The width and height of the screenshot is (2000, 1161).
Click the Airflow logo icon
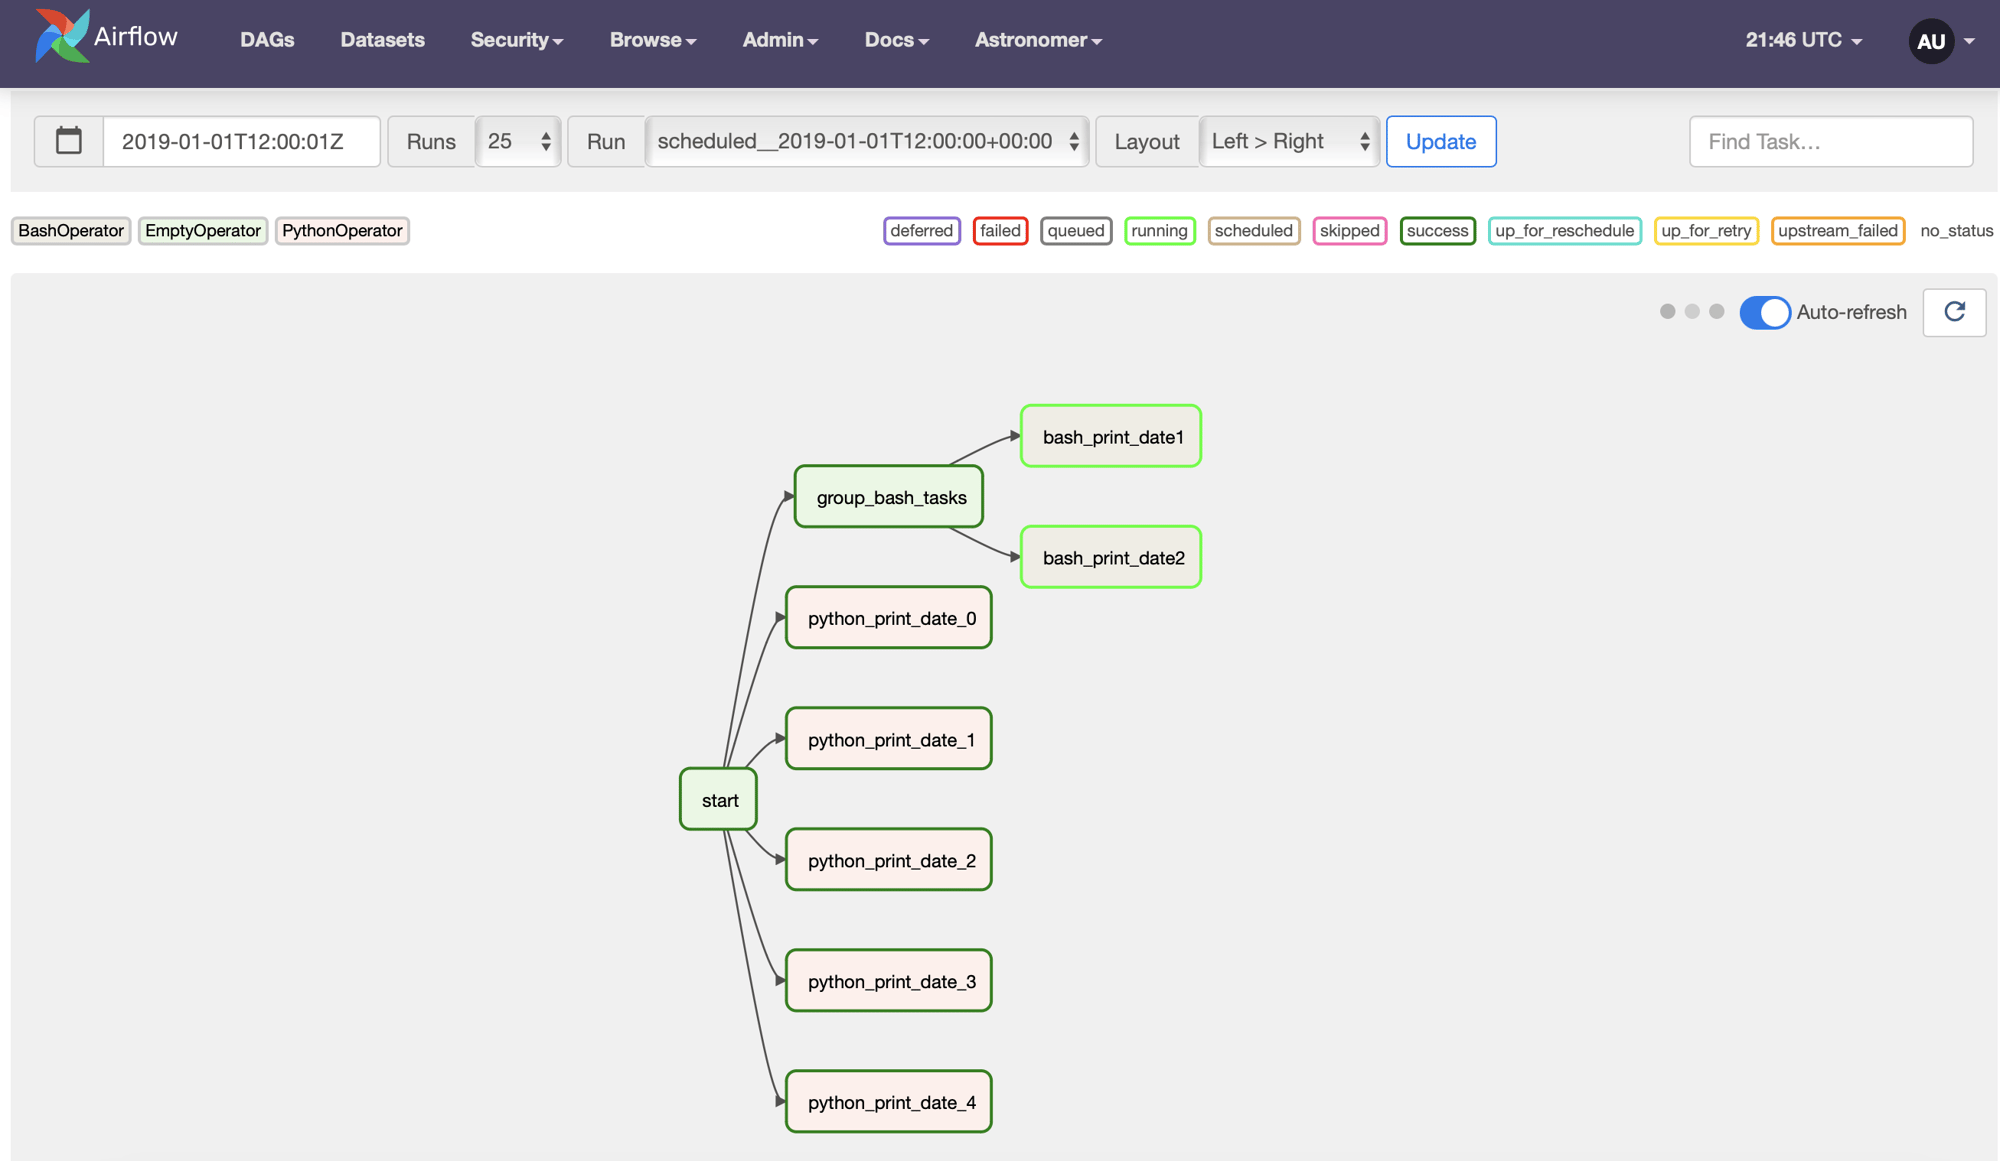pos(60,38)
